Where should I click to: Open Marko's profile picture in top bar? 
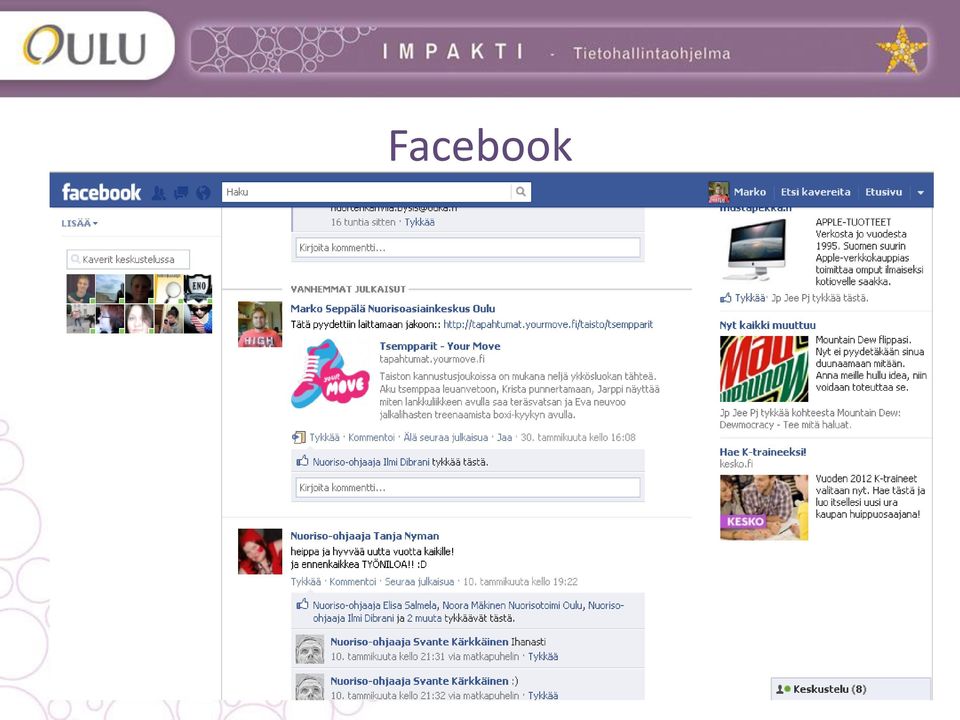click(718, 192)
